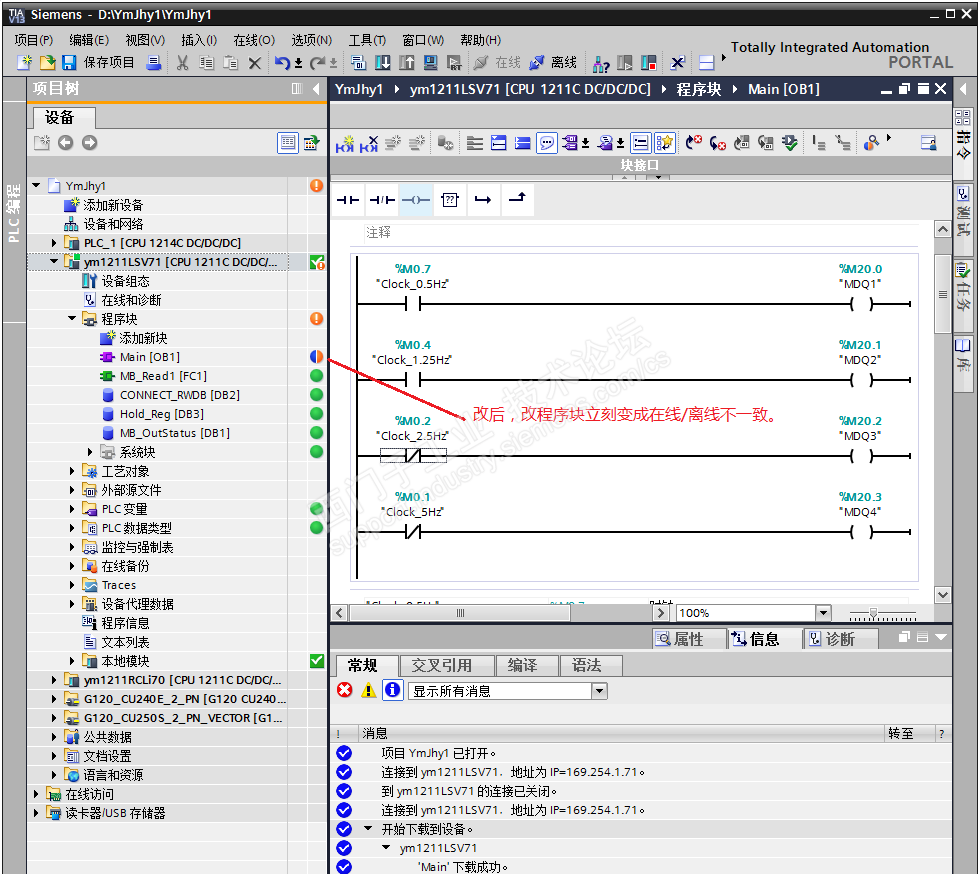Viewport: 979px width, 874px height.
Task: Click the accessible devices icon
Action: pos(601,62)
